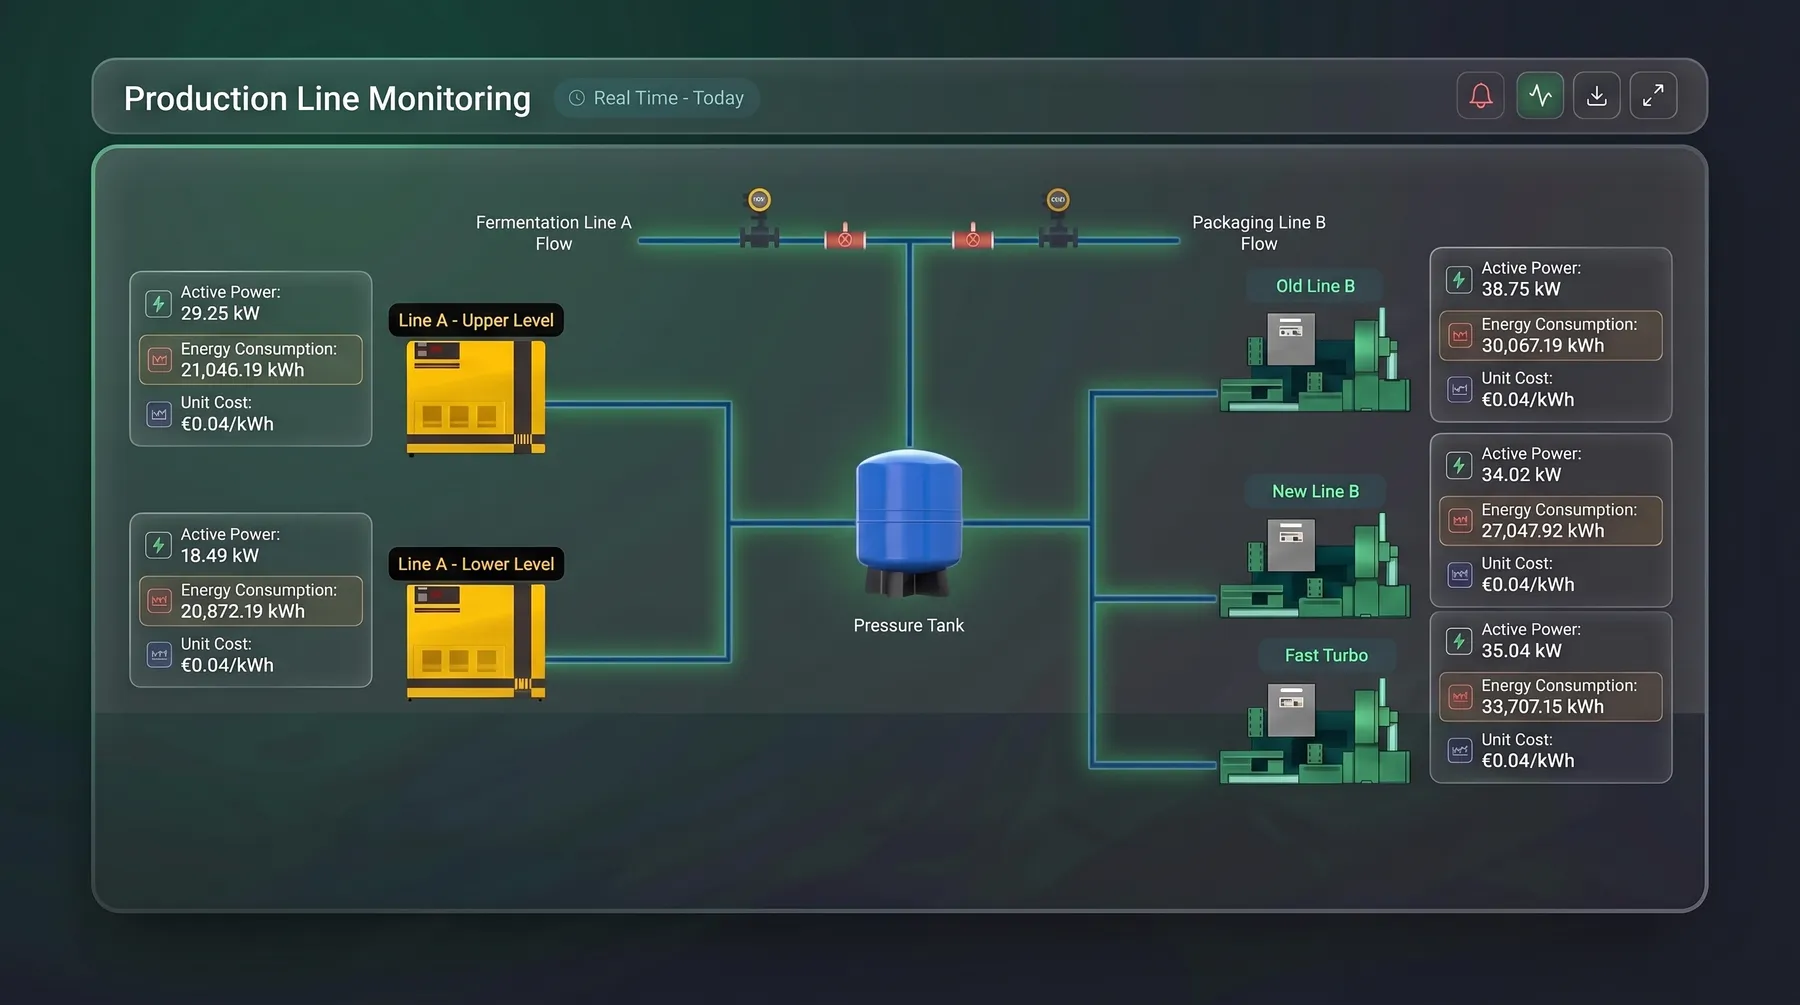Click the right flow meter sensor near Packaging Line B
The width and height of the screenshot is (1800, 1005).
point(1058,218)
